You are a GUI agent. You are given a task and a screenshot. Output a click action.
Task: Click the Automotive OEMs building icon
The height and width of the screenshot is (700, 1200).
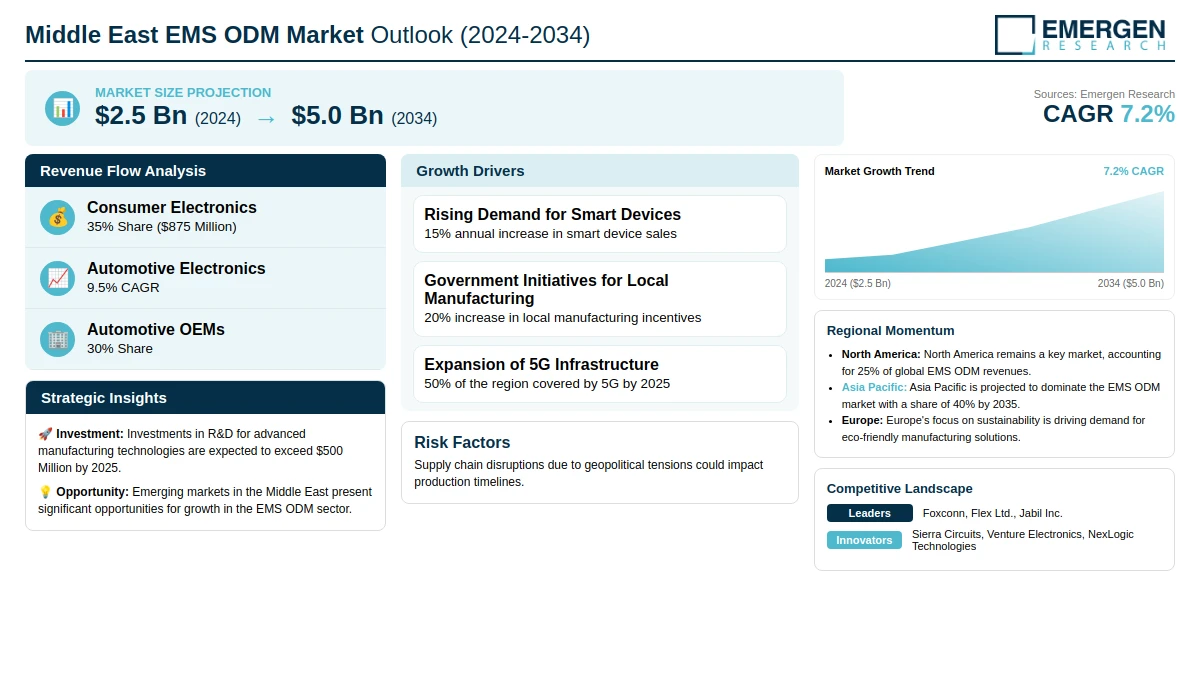click(58, 339)
